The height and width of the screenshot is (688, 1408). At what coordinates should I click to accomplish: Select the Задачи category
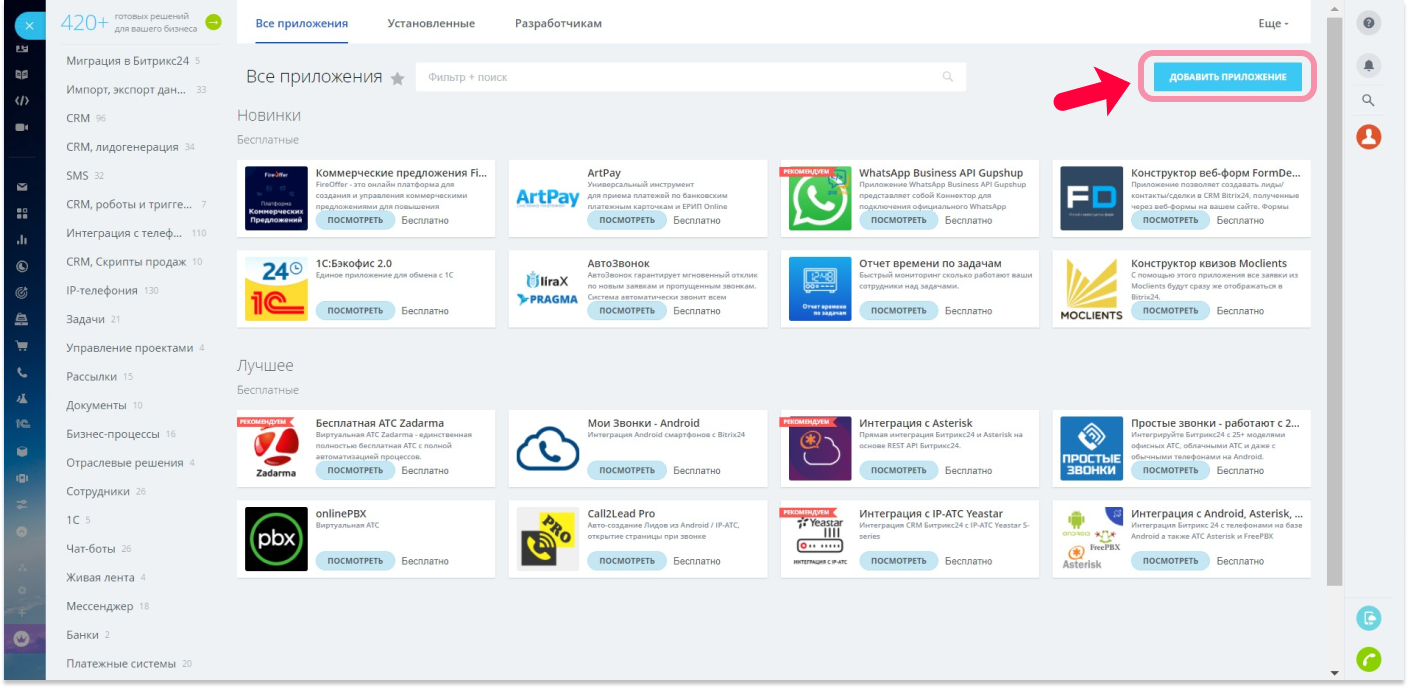85,319
